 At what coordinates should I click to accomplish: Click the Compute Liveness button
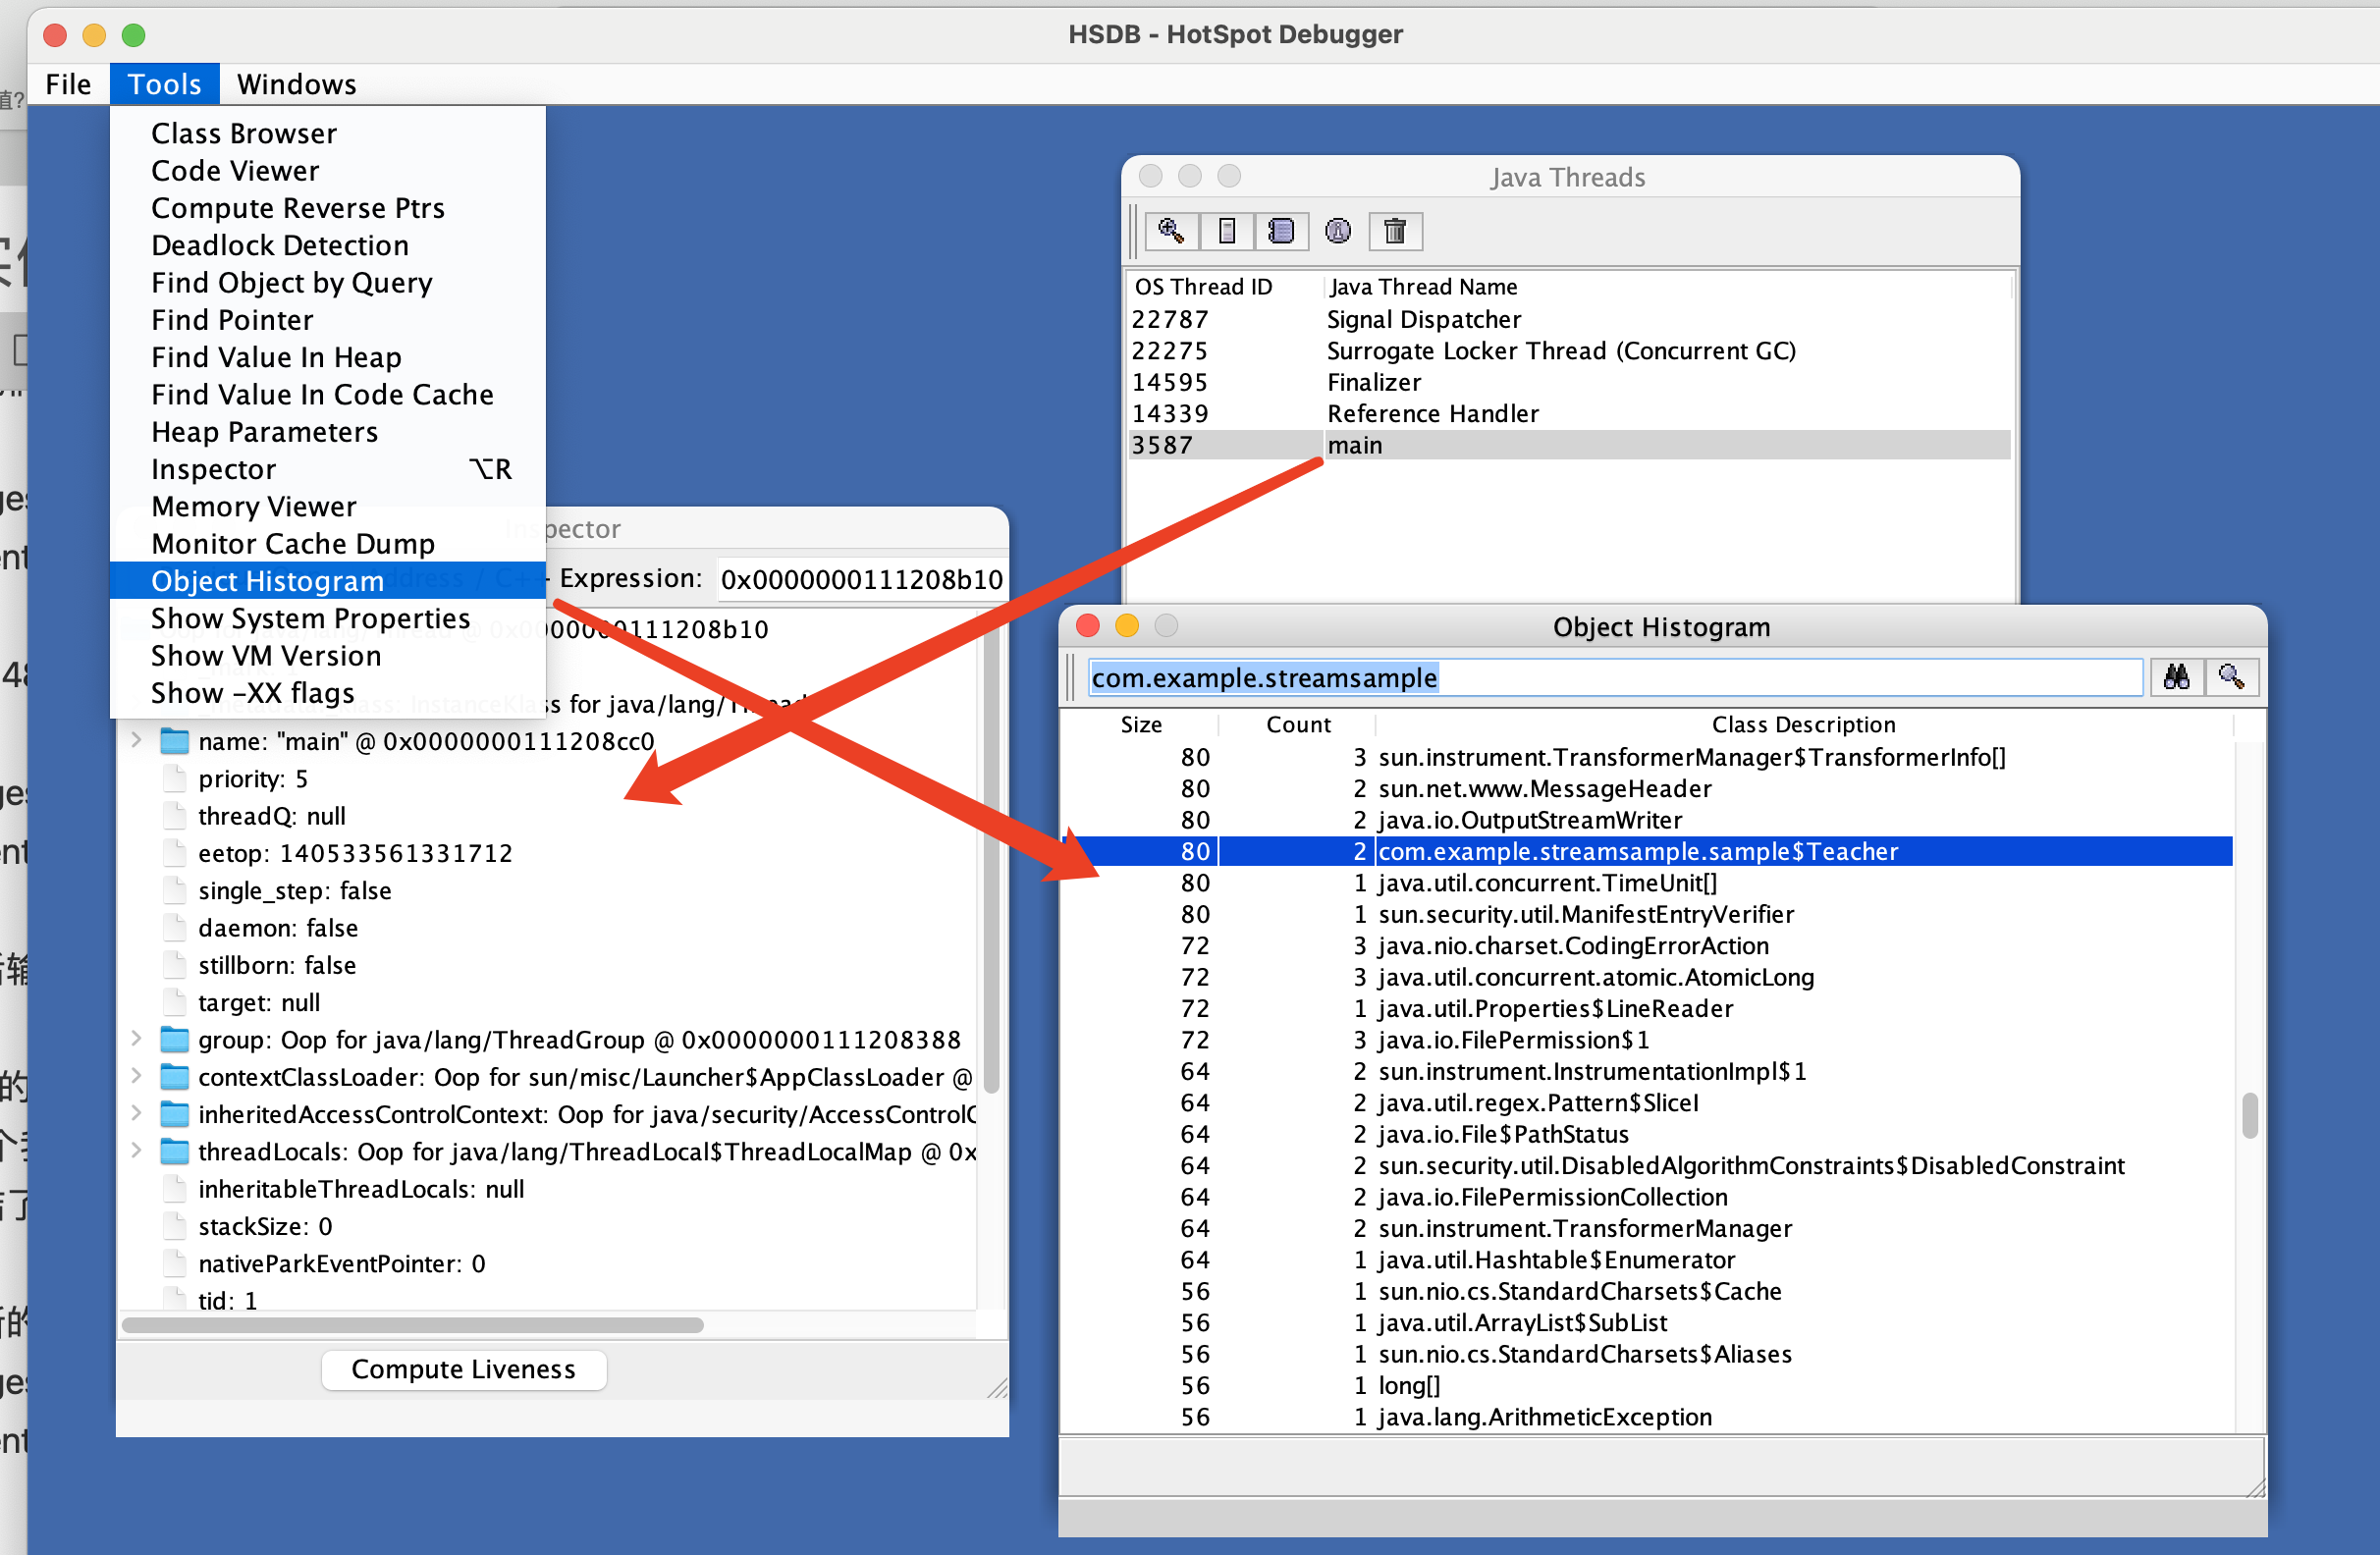point(463,1369)
